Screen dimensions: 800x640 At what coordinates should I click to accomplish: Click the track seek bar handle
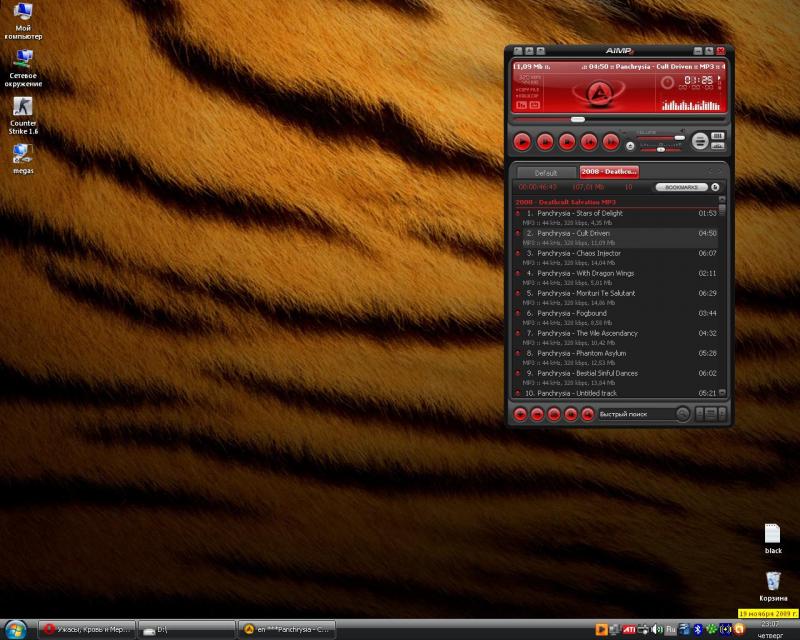578,119
